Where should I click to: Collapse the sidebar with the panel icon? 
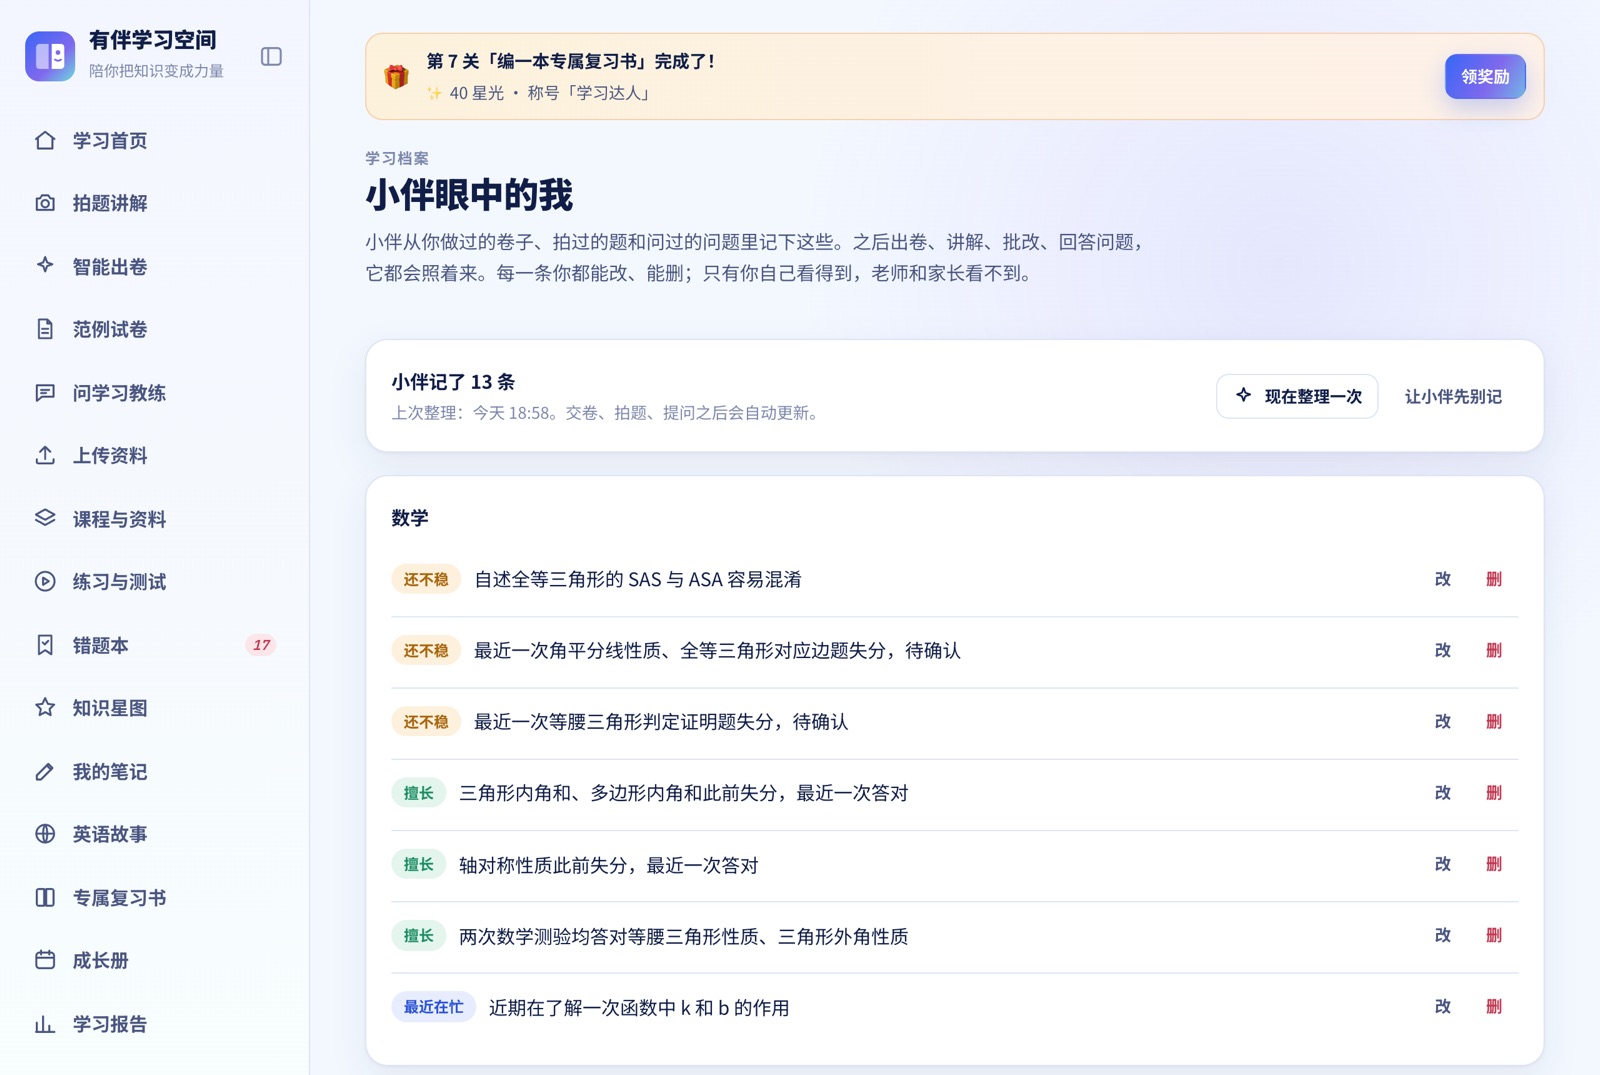pyautogui.click(x=271, y=56)
